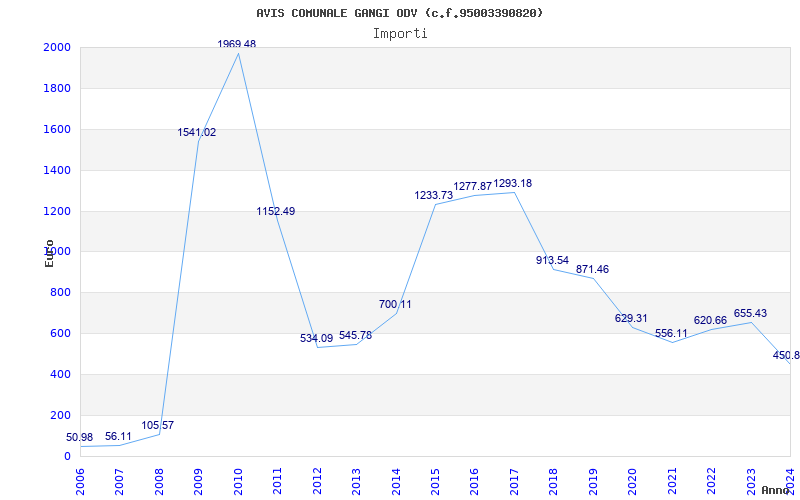The width and height of the screenshot is (800, 500).
Task: Click the 1600 value on the Euro axis
Action: coord(57,129)
